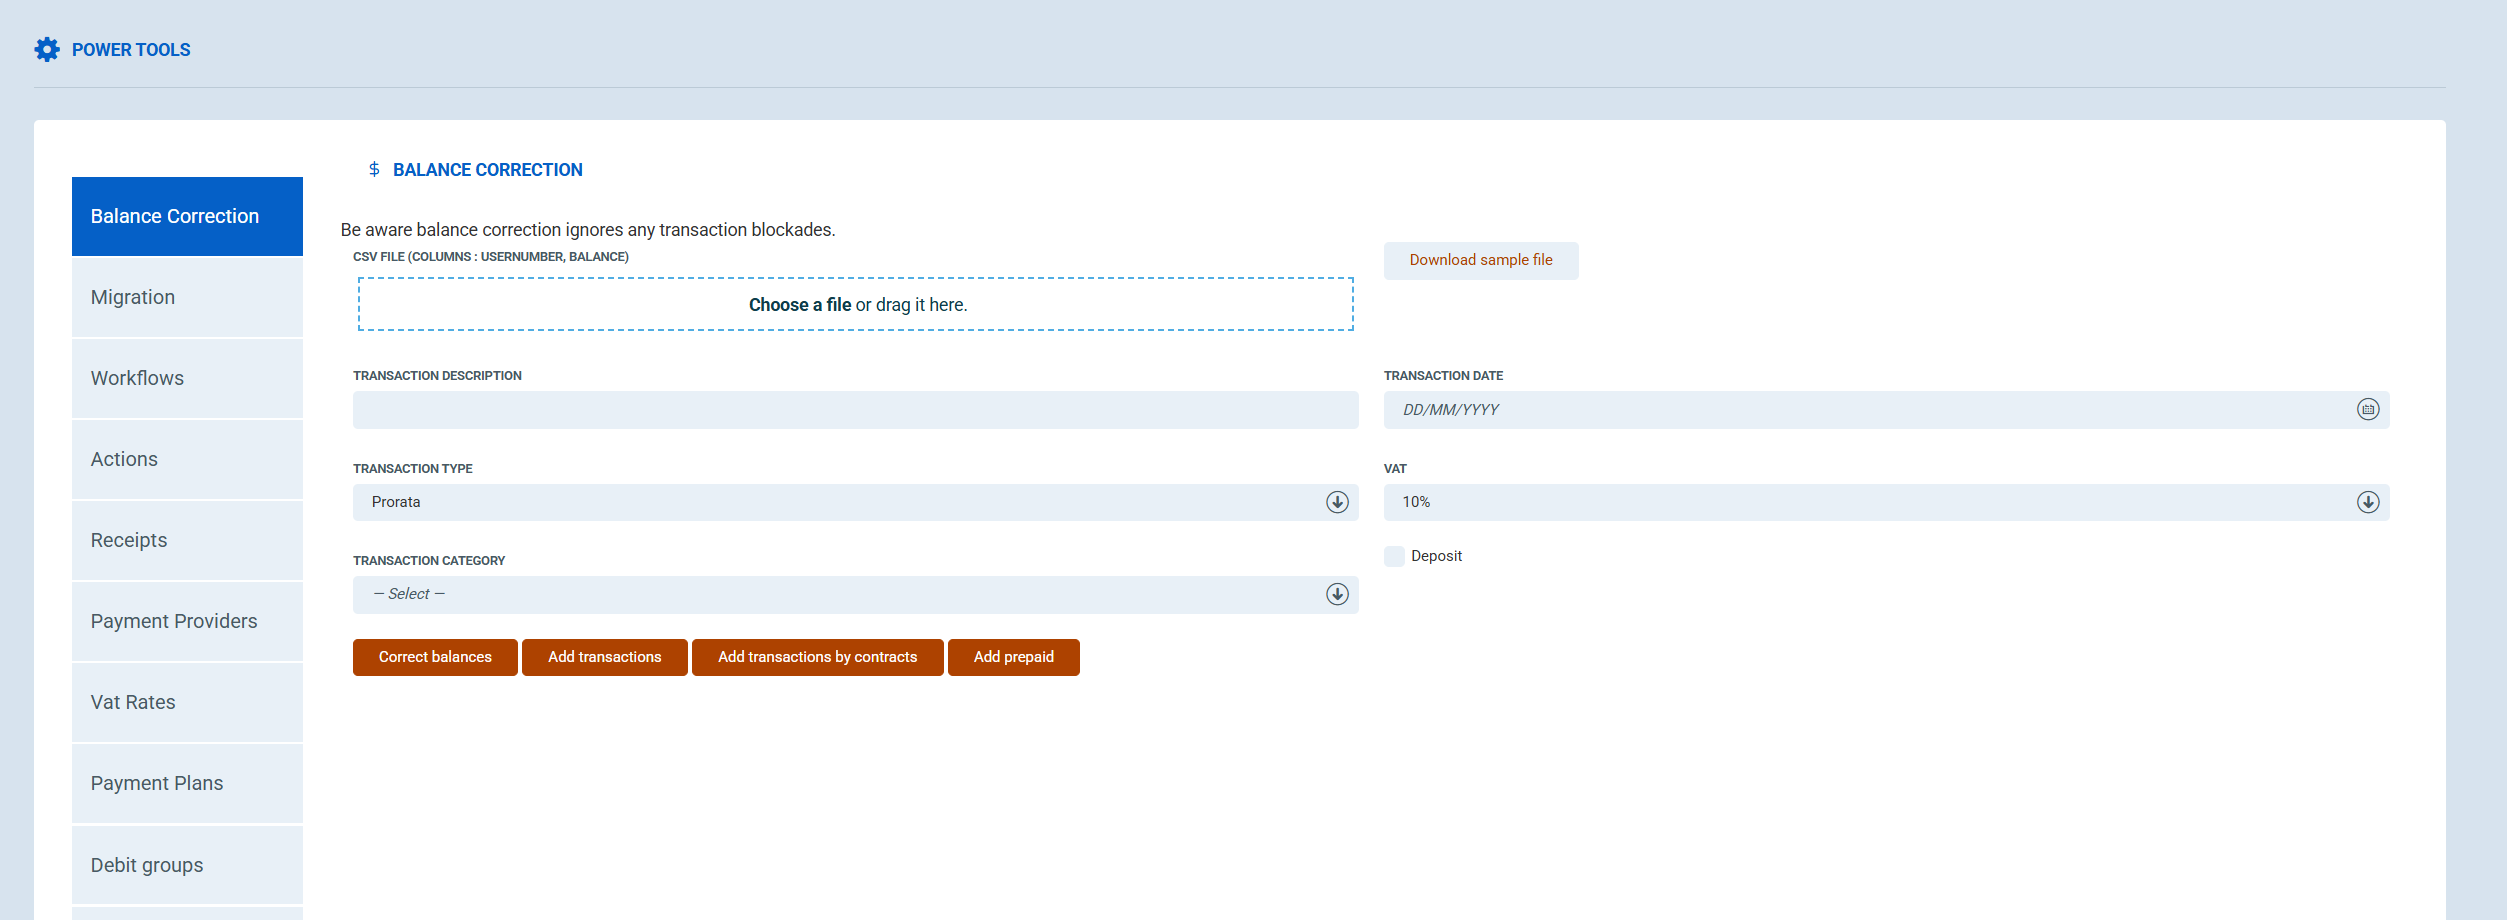The width and height of the screenshot is (2507, 920).
Task: Click the Add prepaid button
Action: click(1013, 657)
